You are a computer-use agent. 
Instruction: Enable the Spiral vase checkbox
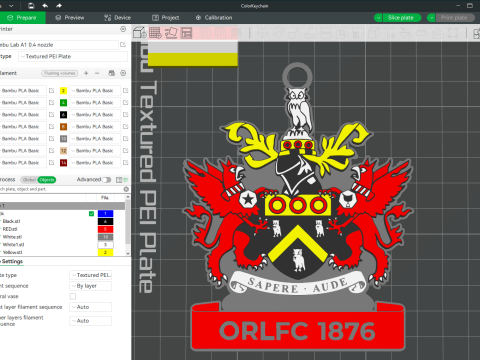pyautogui.click(x=73, y=296)
